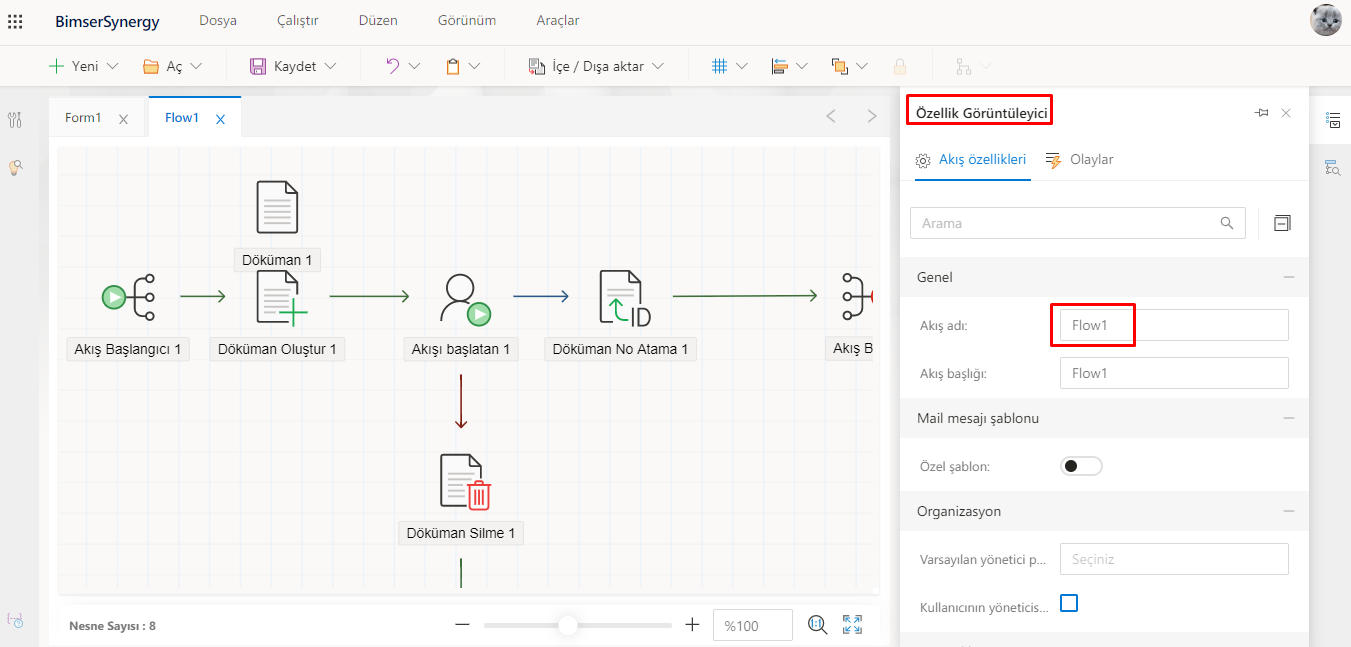Click the undo arrow icon
The width and height of the screenshot is (1351, 647).
[x=393, y=66]
